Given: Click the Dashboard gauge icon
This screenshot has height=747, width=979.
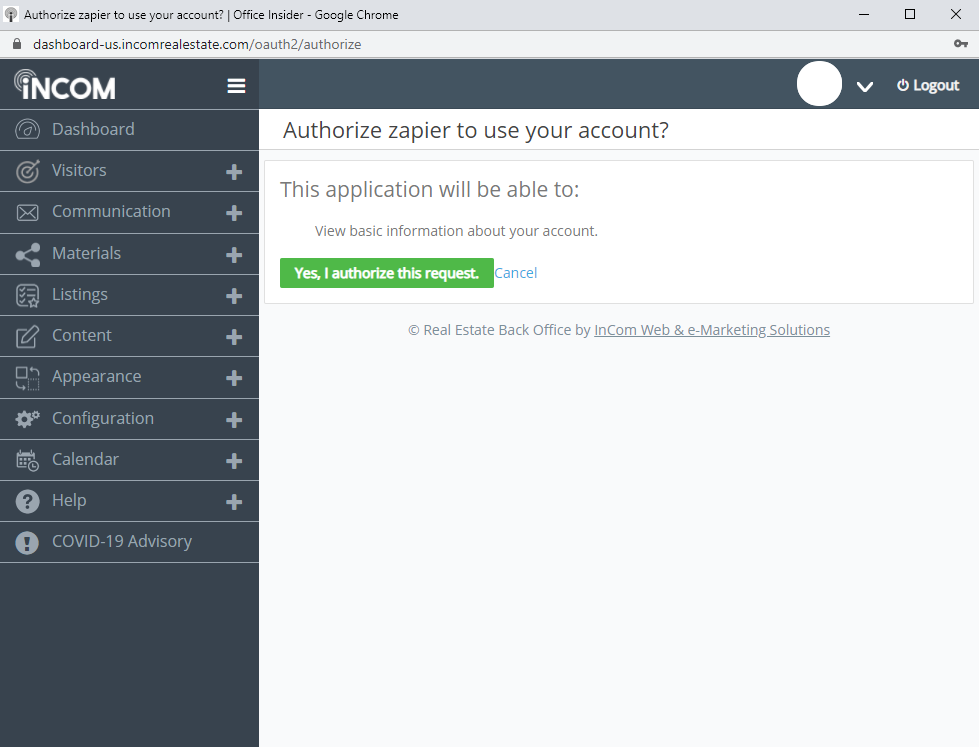Looking at the screenshot, I should (x=27, y=130).
